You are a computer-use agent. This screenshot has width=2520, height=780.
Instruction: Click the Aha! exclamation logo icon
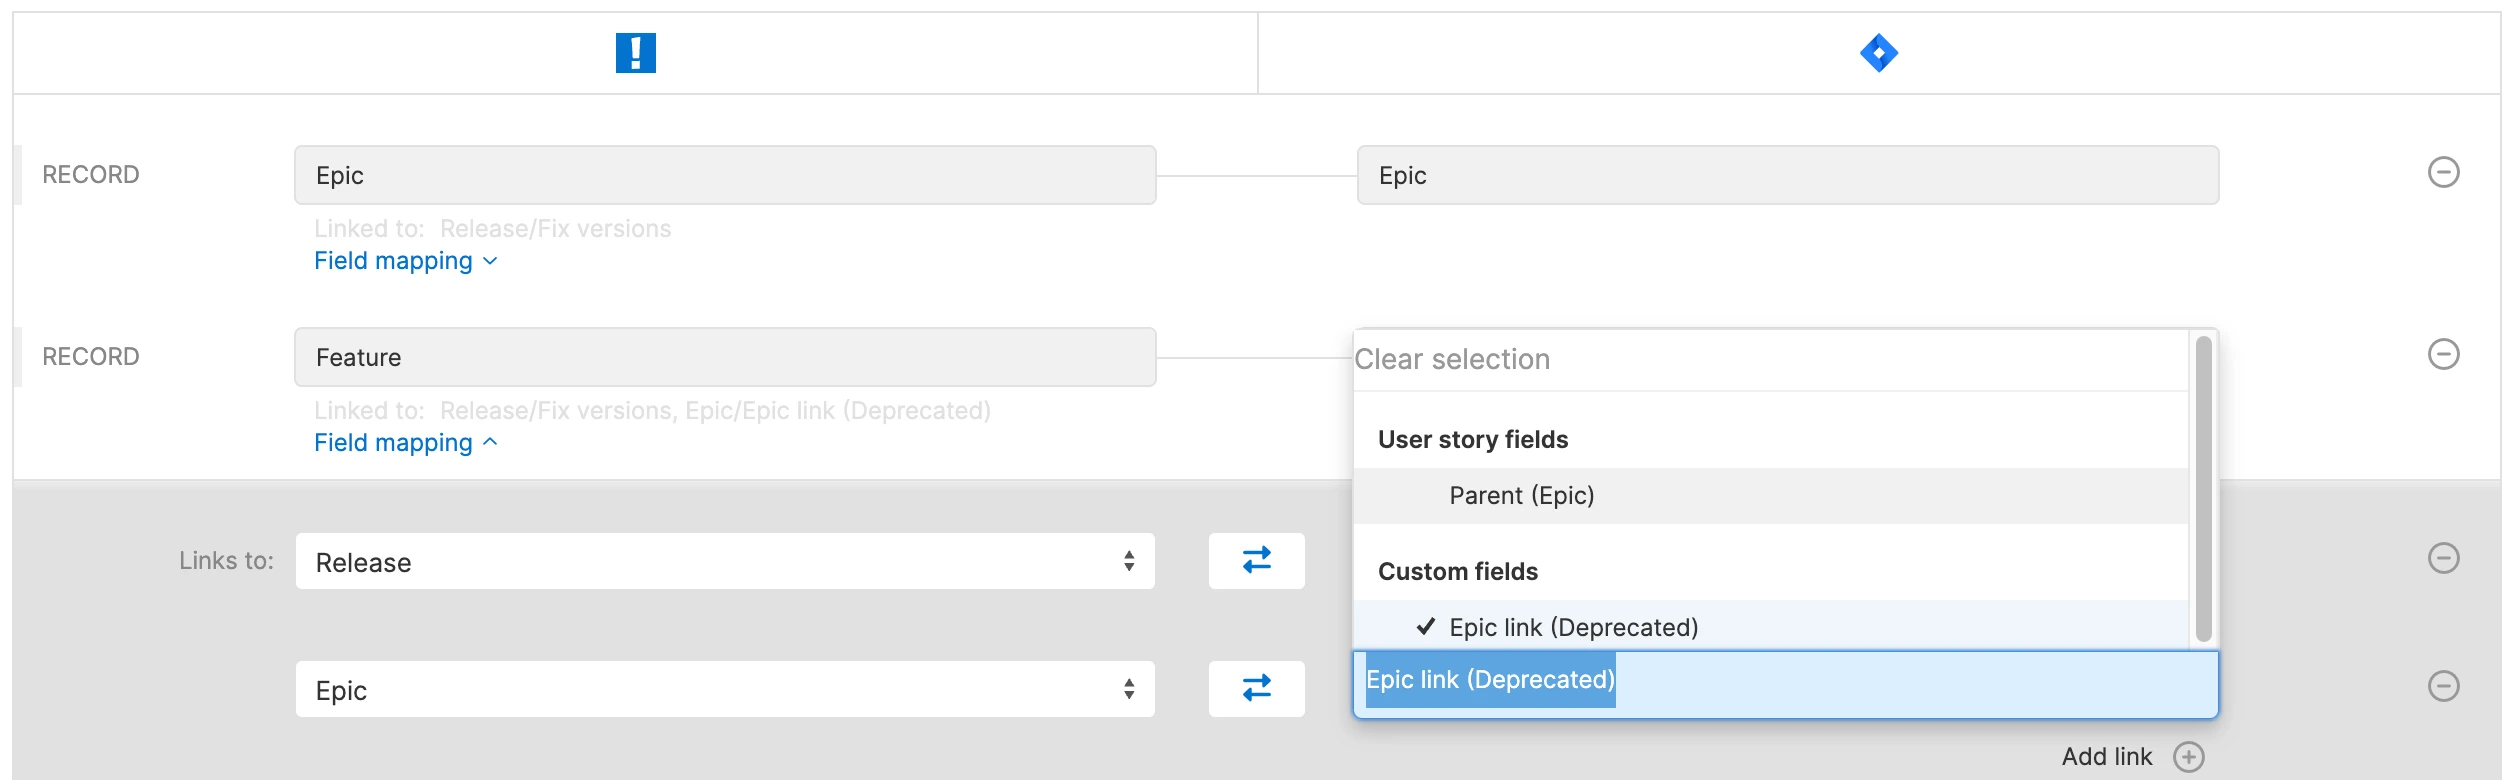(635, 53)
